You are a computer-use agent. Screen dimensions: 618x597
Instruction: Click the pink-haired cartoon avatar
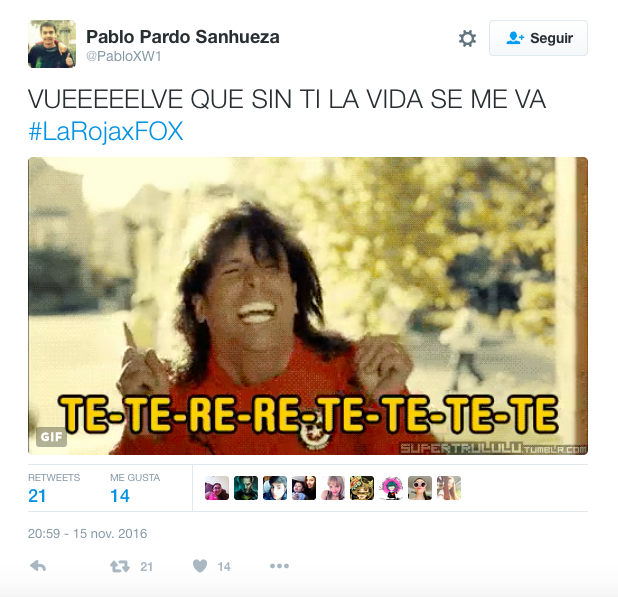click(391, 488)
